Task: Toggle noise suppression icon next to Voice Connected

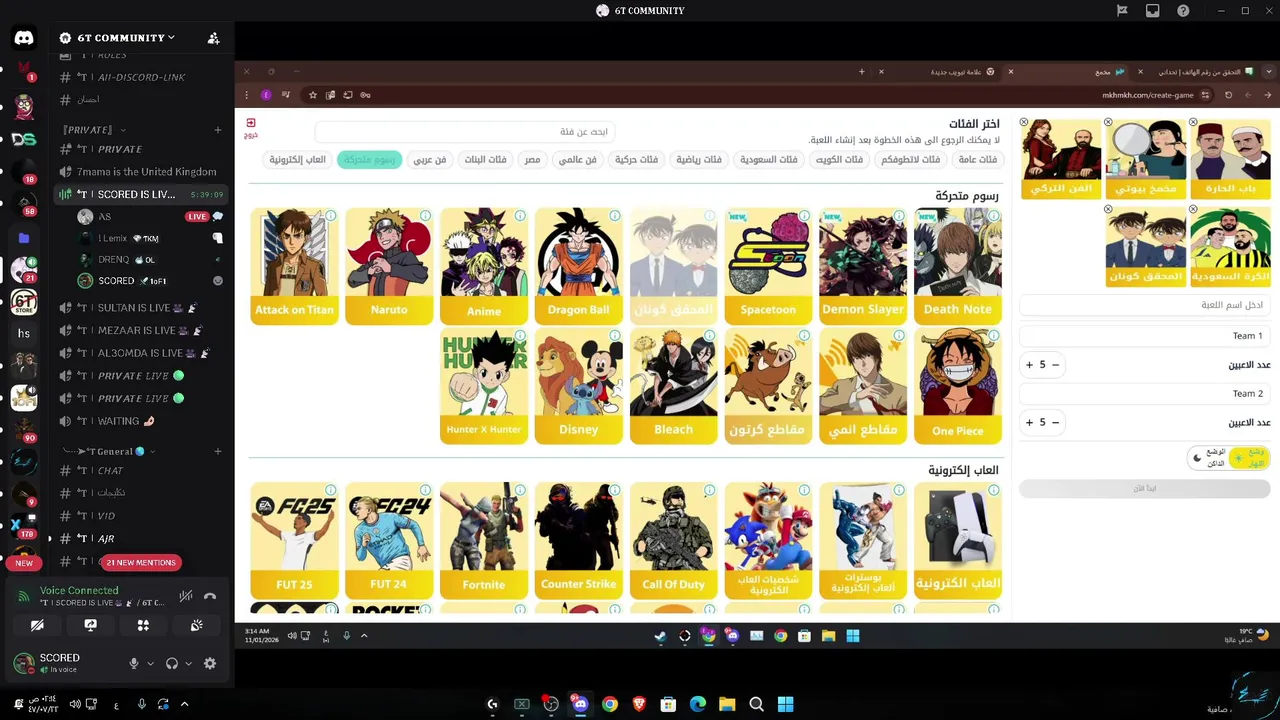Action: click(185, 597)
